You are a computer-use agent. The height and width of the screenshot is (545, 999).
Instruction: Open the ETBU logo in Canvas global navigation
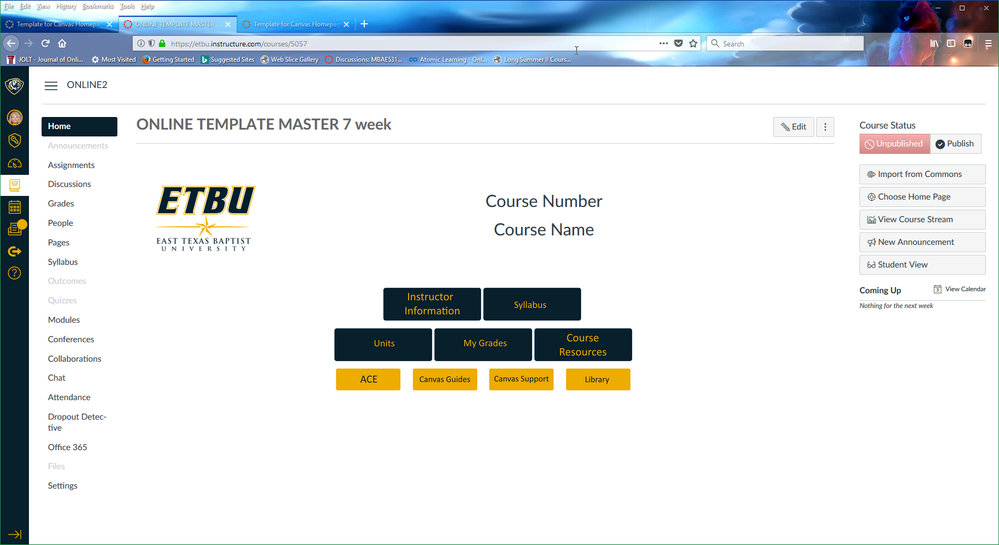[x=14, y=85]
